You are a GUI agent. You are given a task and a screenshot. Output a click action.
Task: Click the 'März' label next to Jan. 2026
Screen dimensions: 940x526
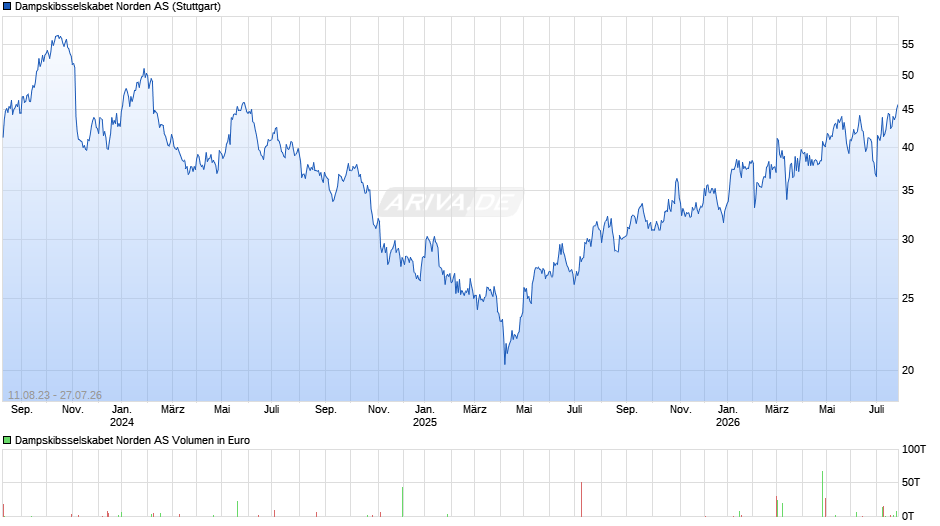(776, 410)
